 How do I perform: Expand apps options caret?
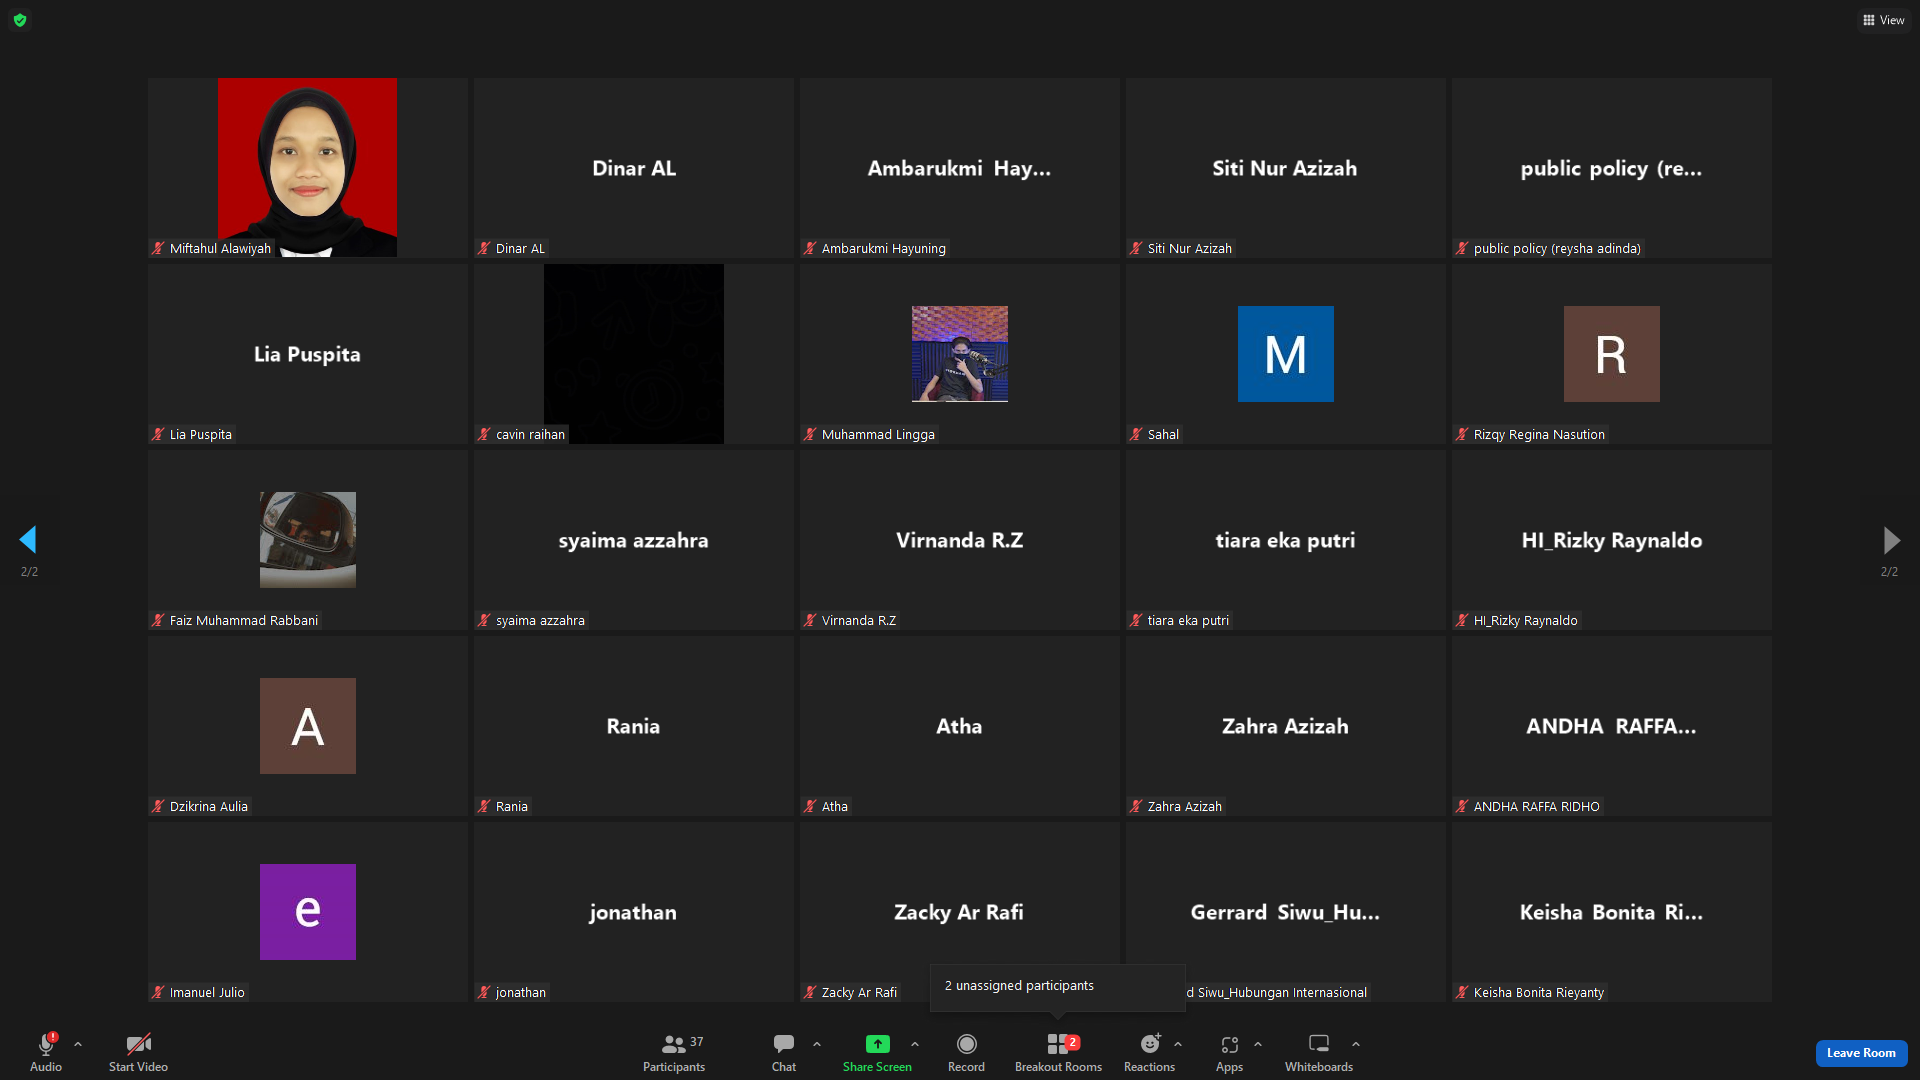(1258, 1044)
